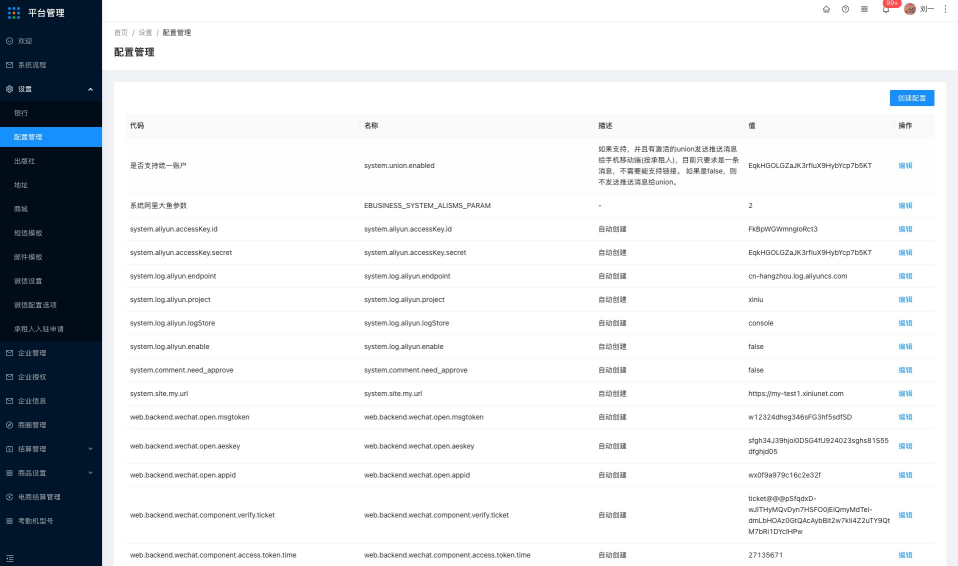Click the value xiniu in project row

[756, 300]
